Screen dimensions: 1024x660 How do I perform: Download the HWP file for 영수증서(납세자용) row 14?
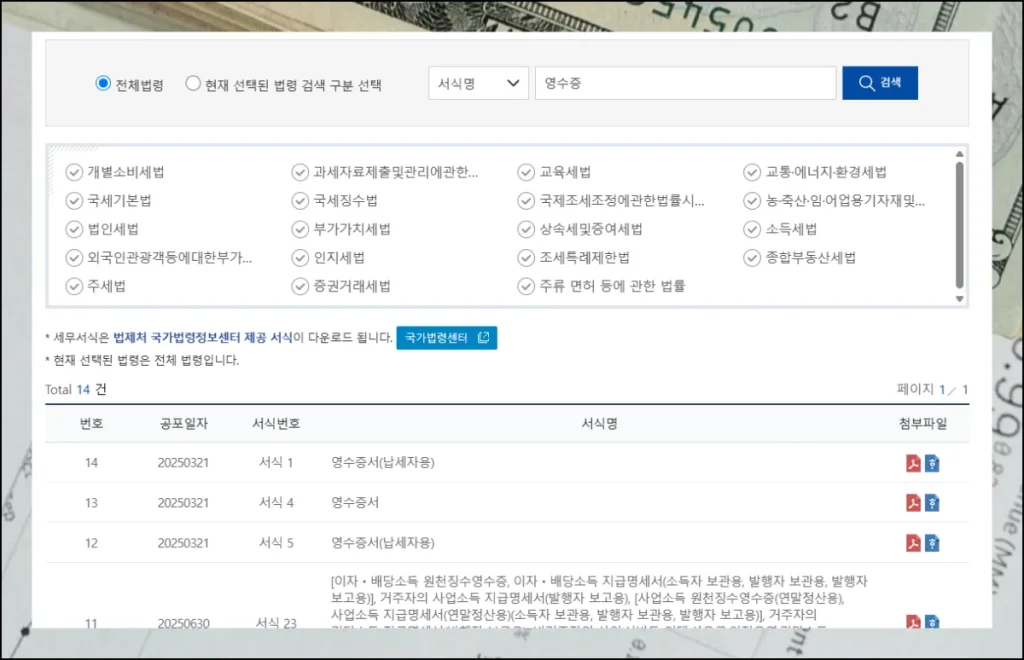tap(934, 462)
